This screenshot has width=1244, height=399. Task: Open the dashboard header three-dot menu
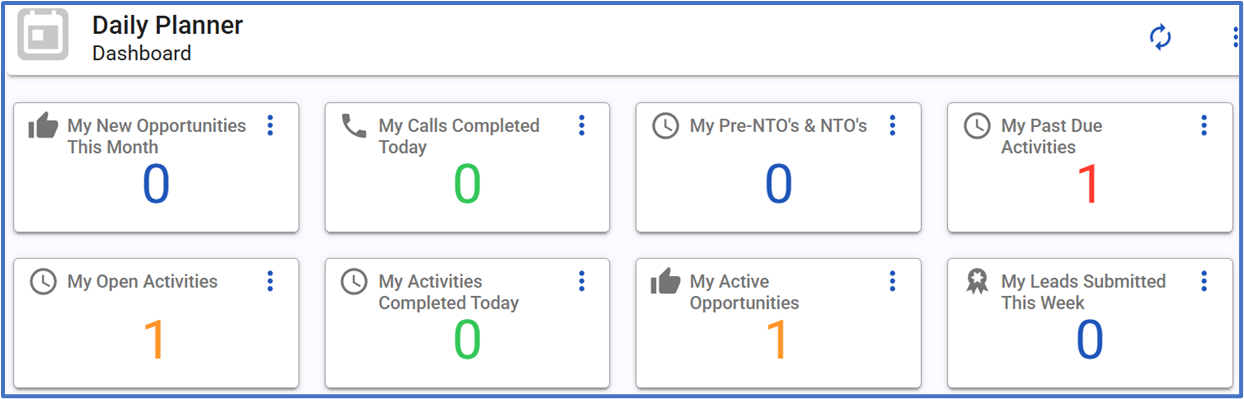(x=1235, y=38)
